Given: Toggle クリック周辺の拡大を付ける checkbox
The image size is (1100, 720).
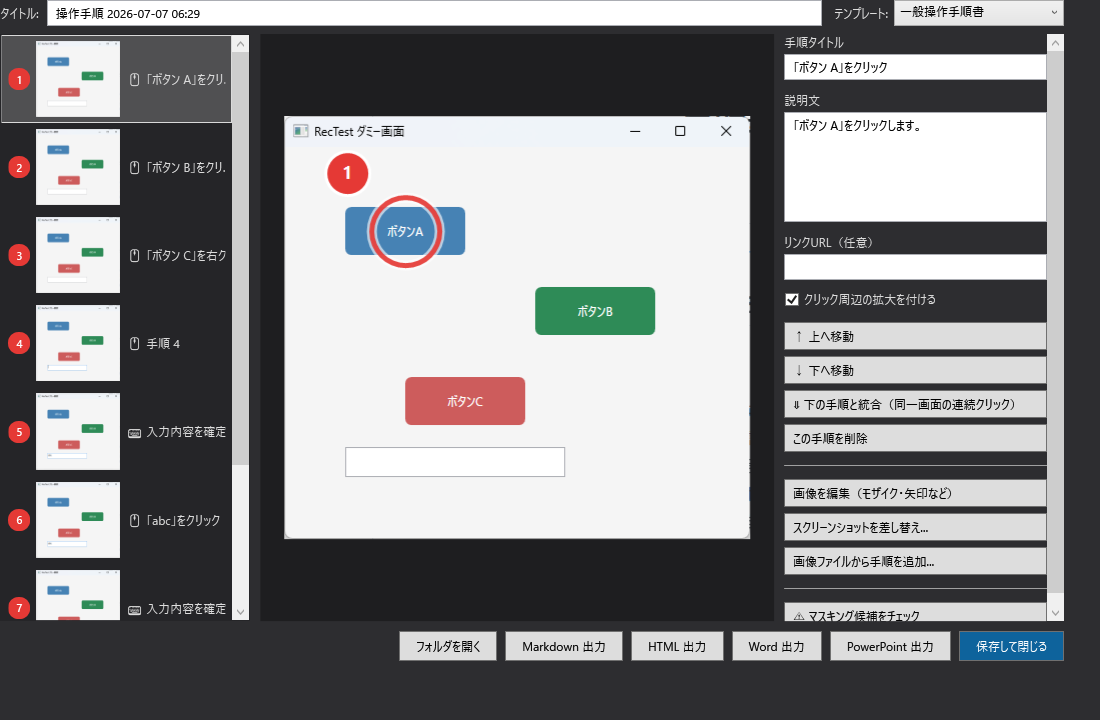Looking at the screenshot, I should pyautogui.click(x=792, y=300).
